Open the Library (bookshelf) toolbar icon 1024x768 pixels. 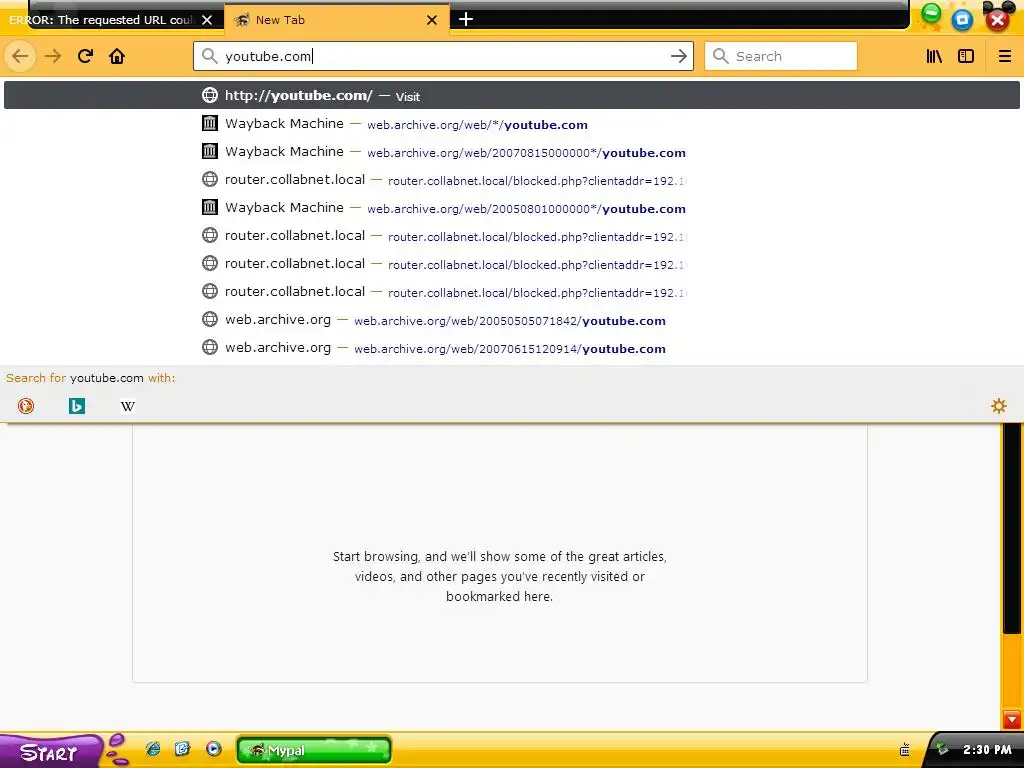coord(934,56)
